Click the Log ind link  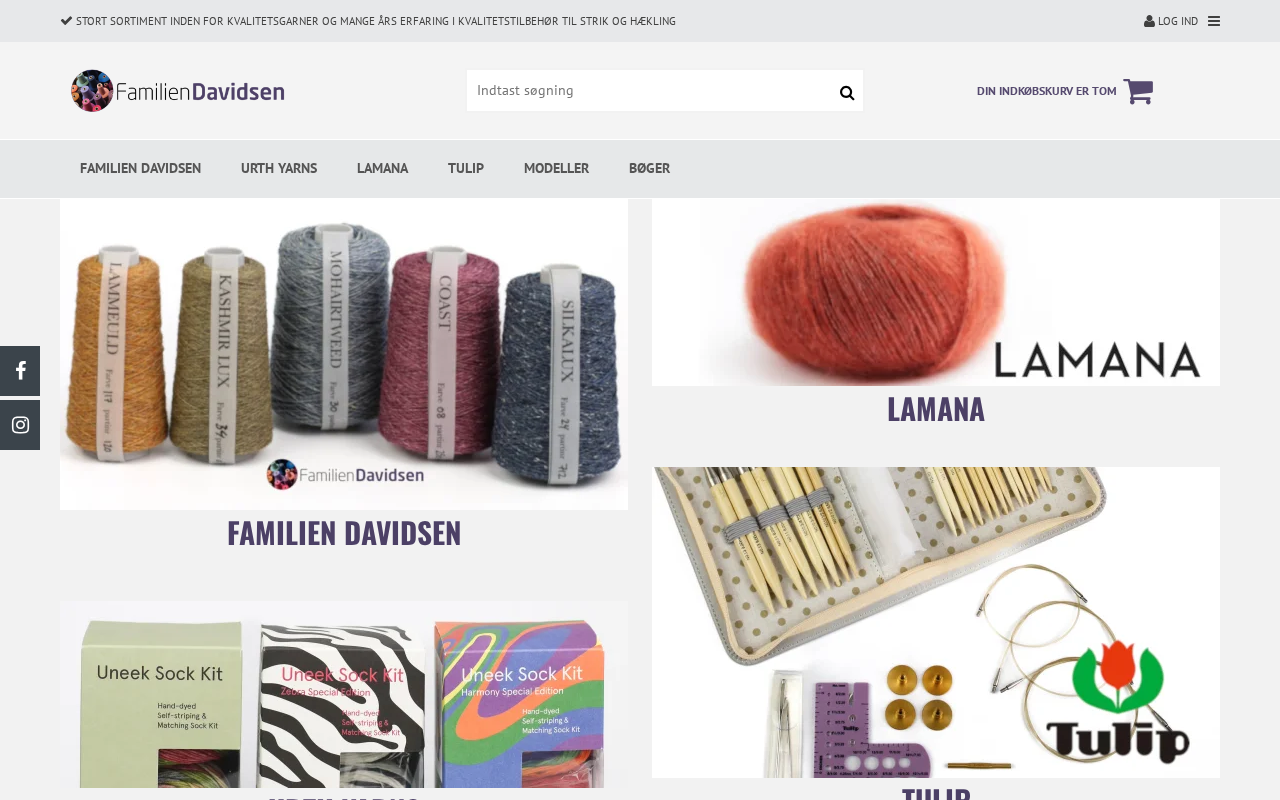(1177, 21)
